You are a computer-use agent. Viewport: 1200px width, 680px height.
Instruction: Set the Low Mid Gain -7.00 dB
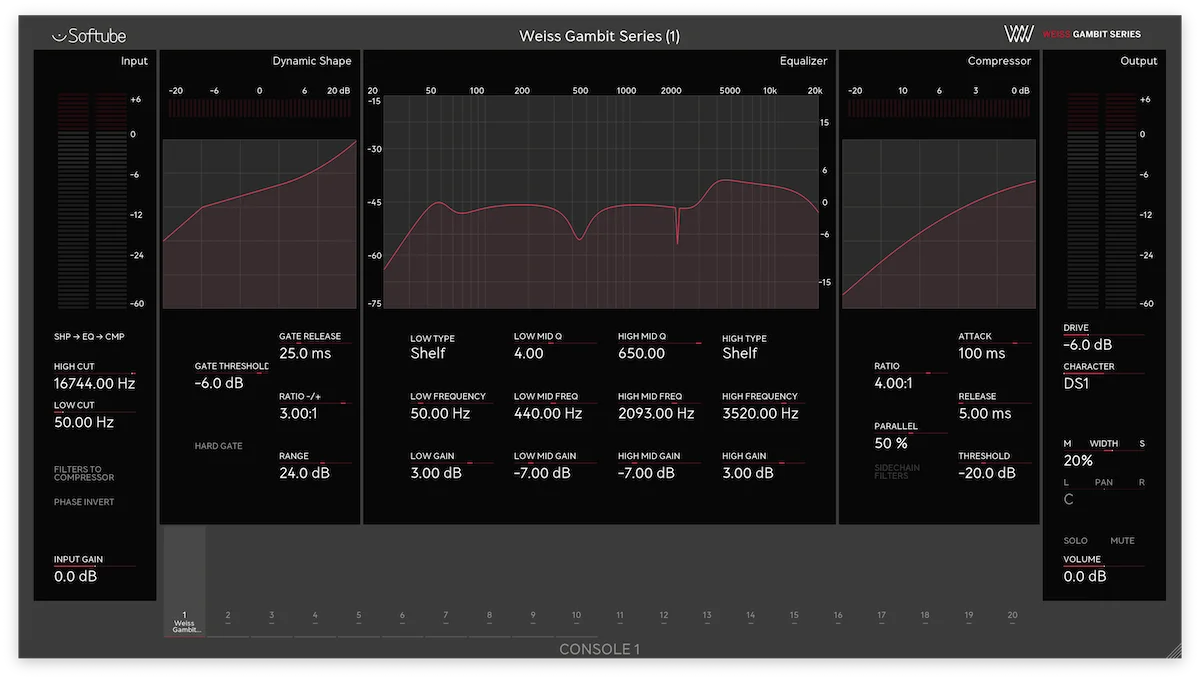(555, 466)
